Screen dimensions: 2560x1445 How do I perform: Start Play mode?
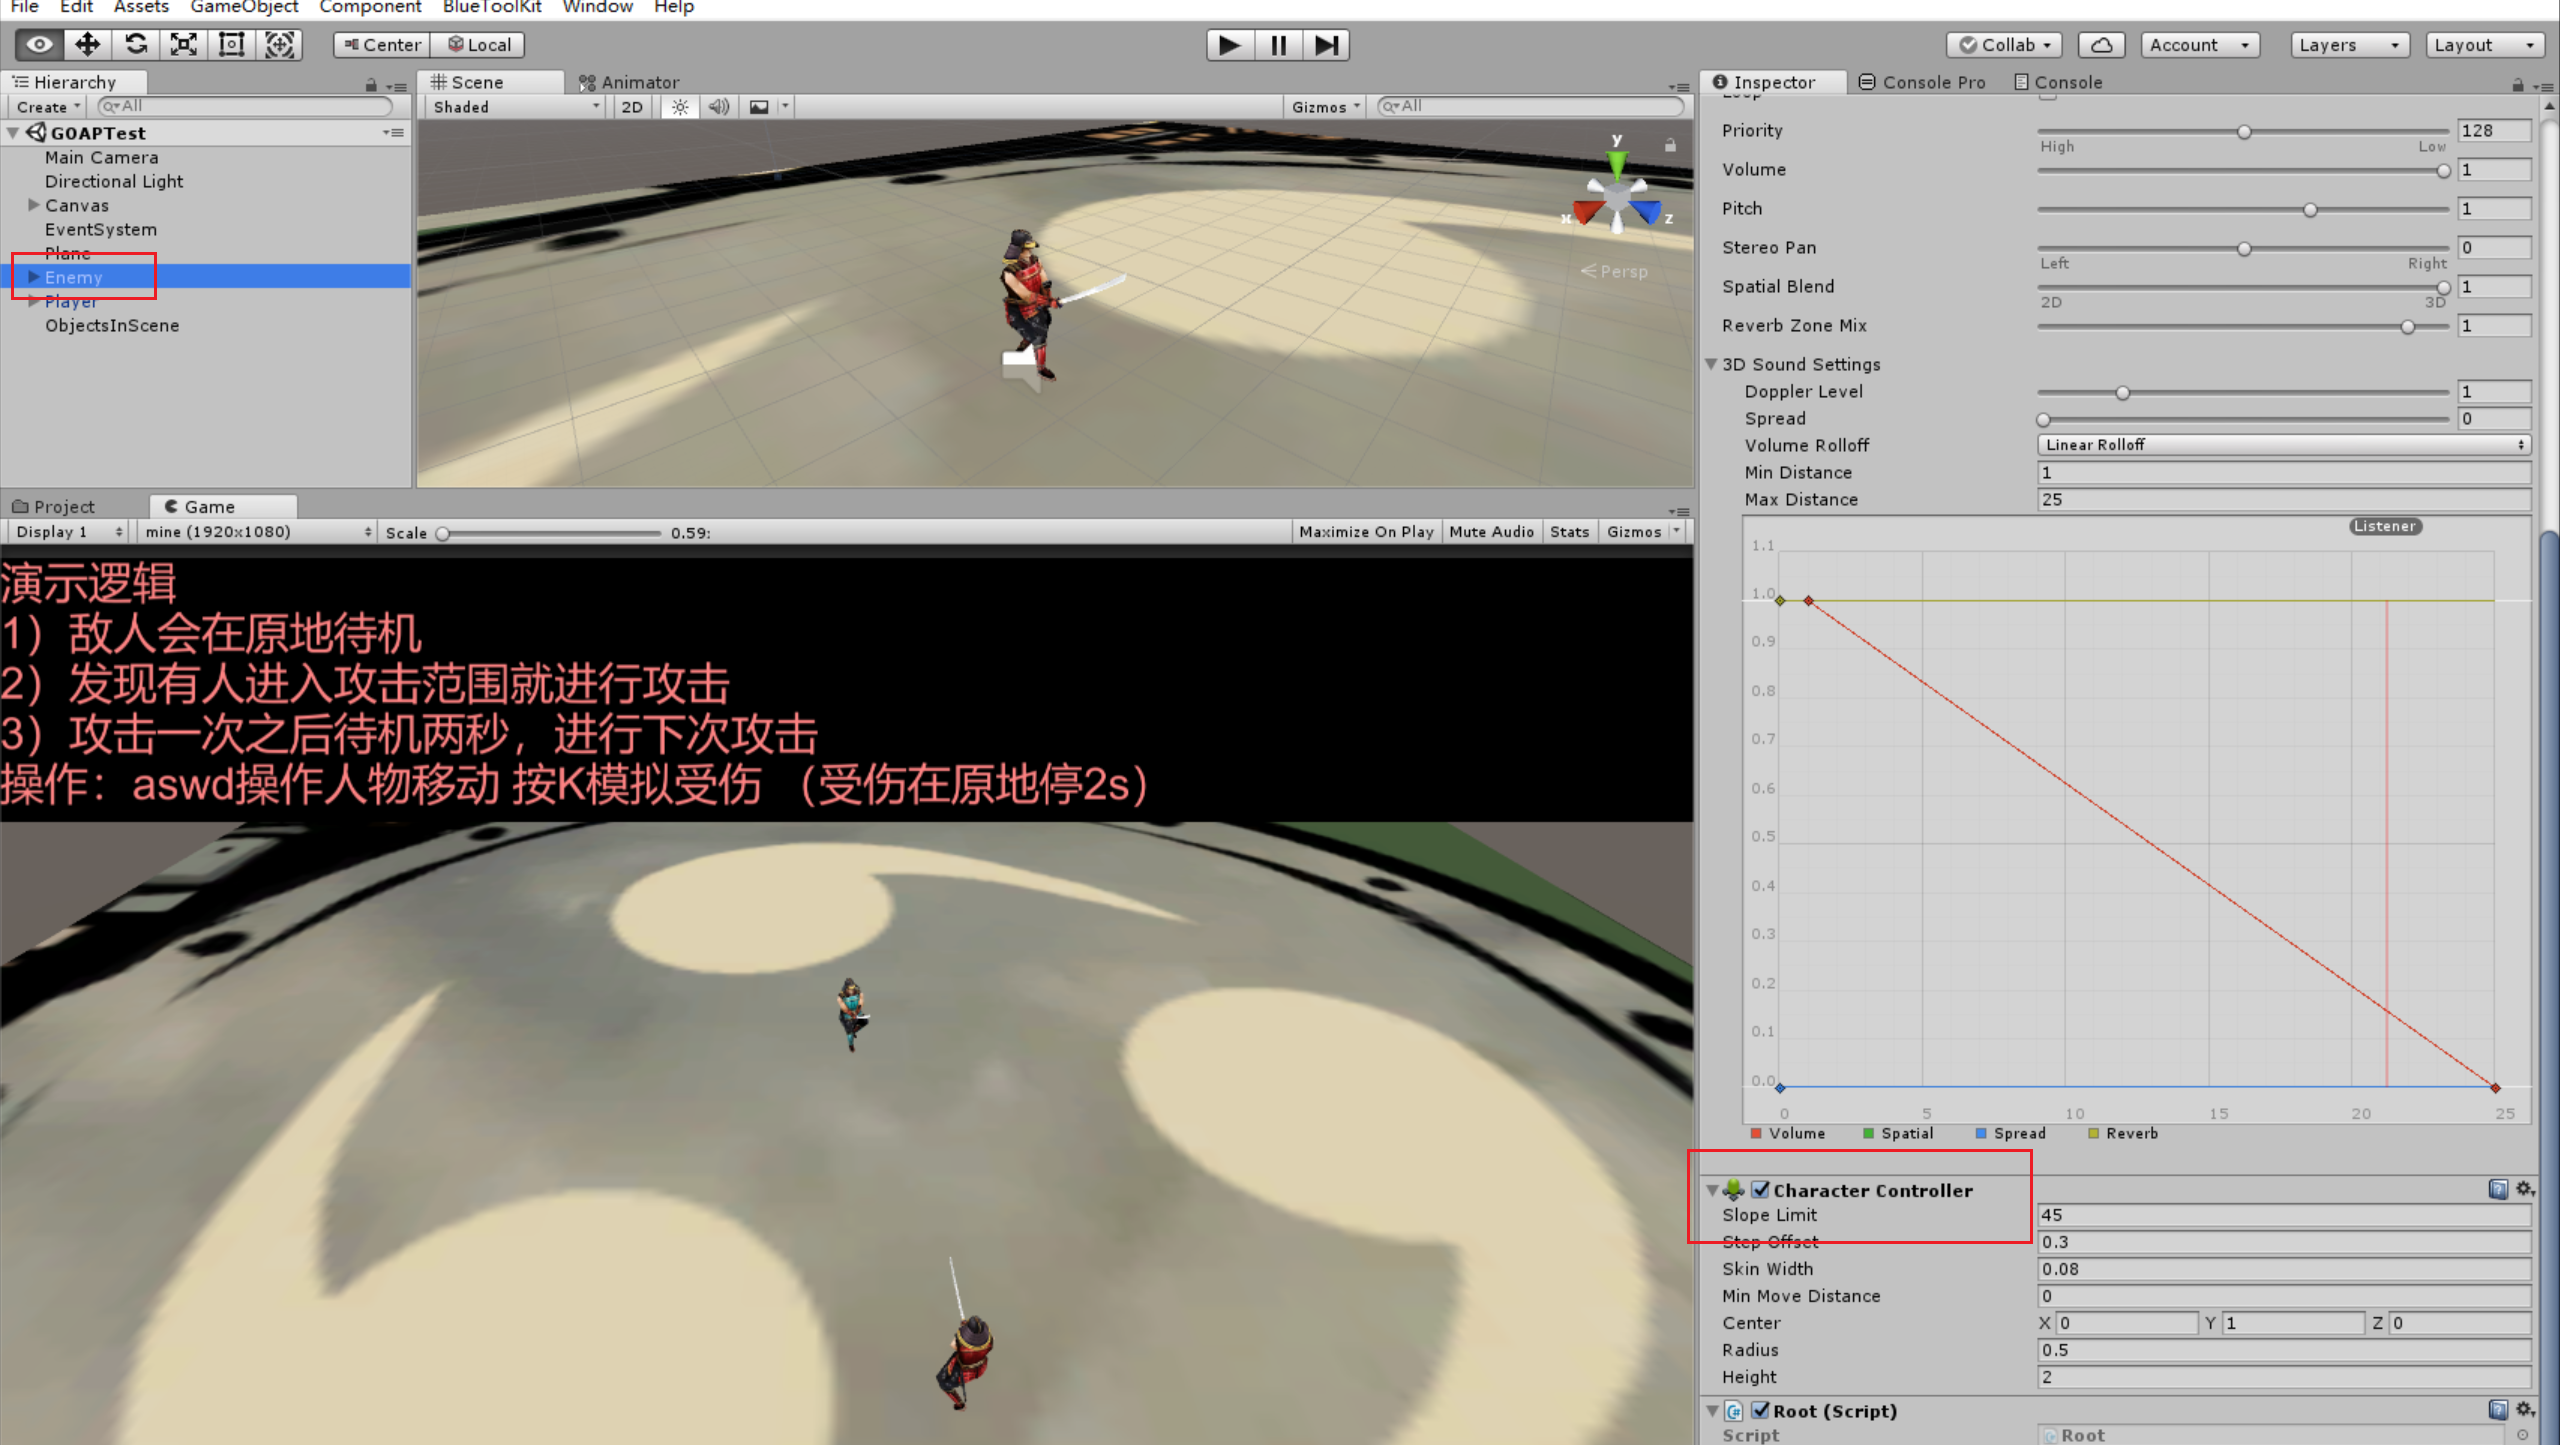1230,45
